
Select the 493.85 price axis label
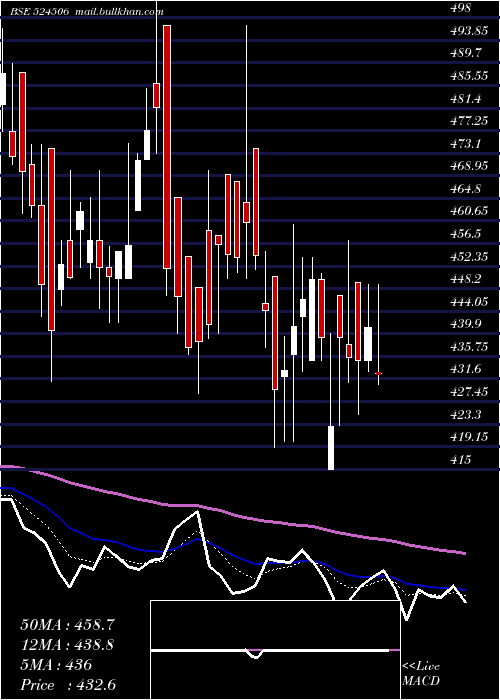[x=468, y=31]
